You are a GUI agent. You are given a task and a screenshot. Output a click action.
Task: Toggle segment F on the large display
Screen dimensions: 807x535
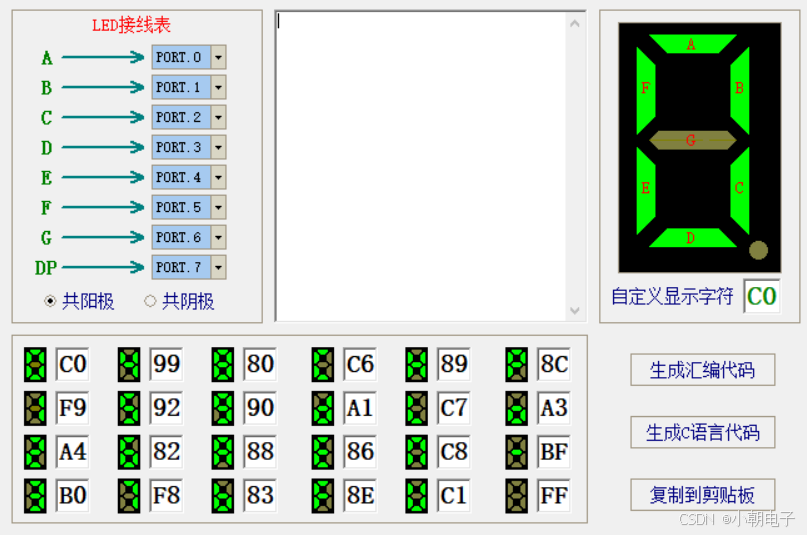[645, 91]
